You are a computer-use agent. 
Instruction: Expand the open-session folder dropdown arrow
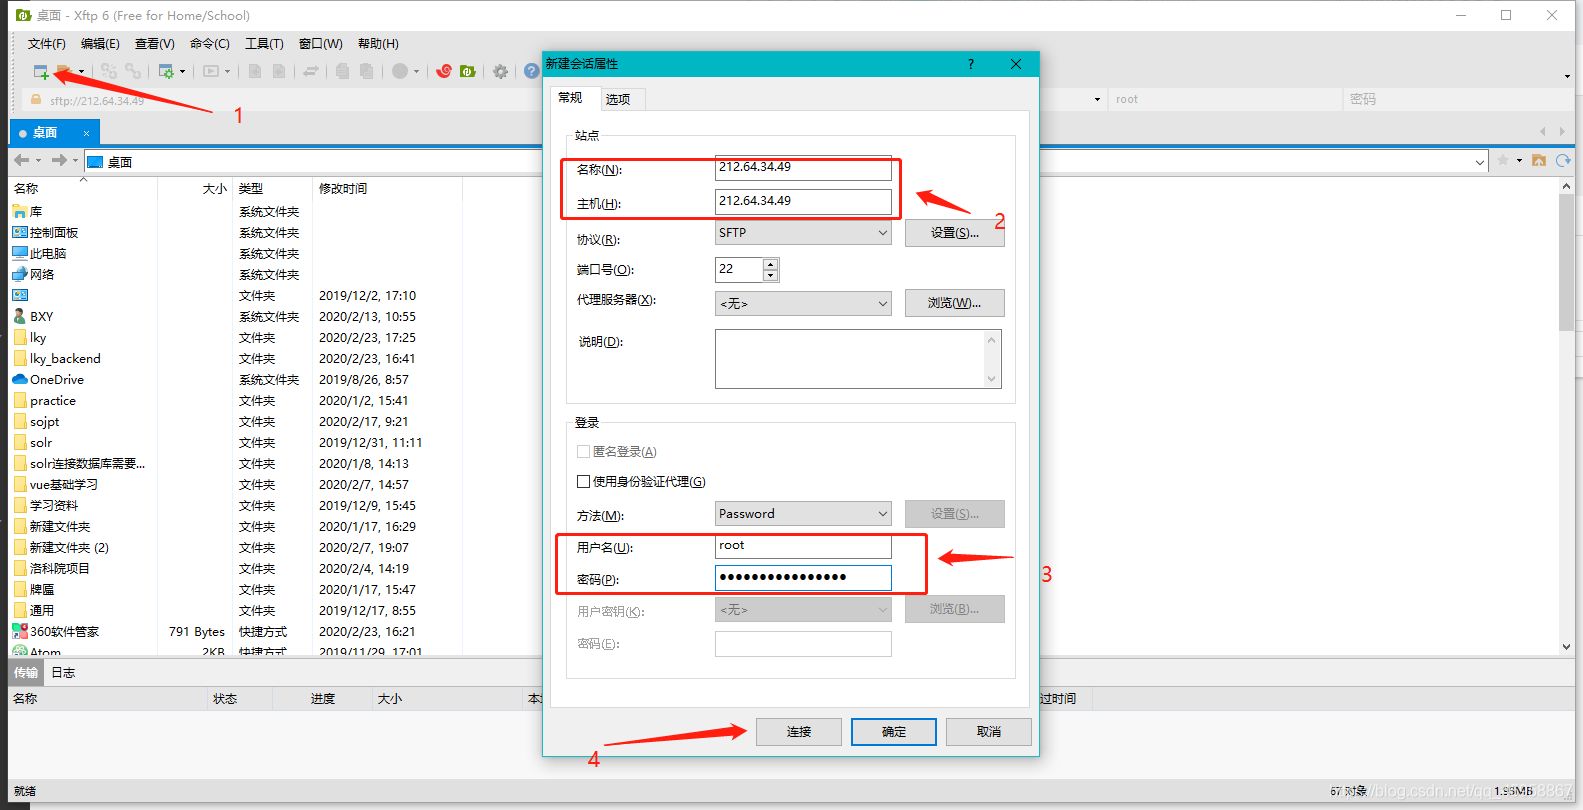click(x=81, y=71)
